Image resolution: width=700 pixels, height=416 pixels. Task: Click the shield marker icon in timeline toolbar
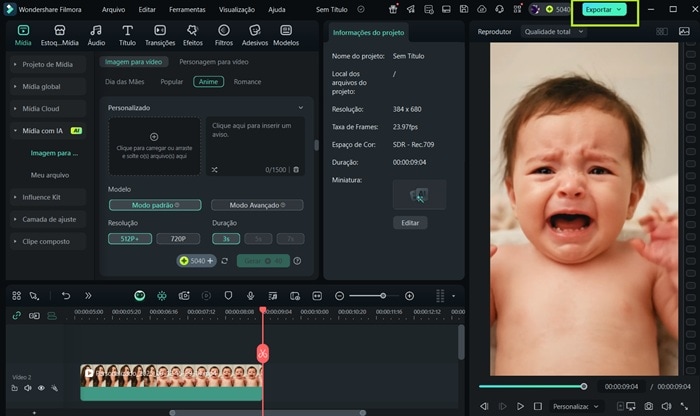pyautogui.click(x=228, y=295)
